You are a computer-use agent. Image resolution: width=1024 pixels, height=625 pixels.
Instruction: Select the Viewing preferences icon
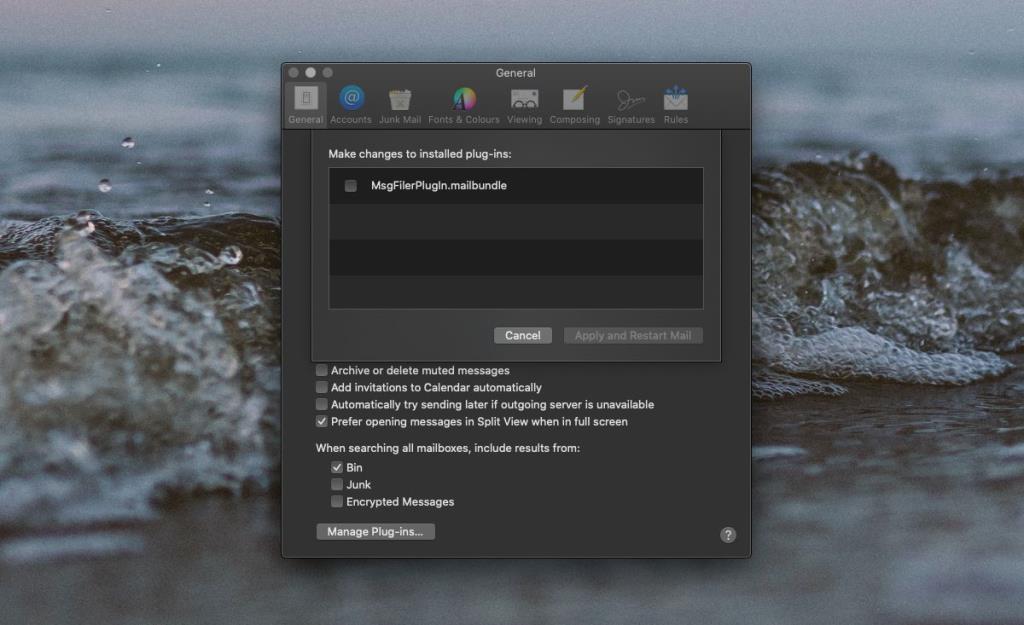[524, 100]
